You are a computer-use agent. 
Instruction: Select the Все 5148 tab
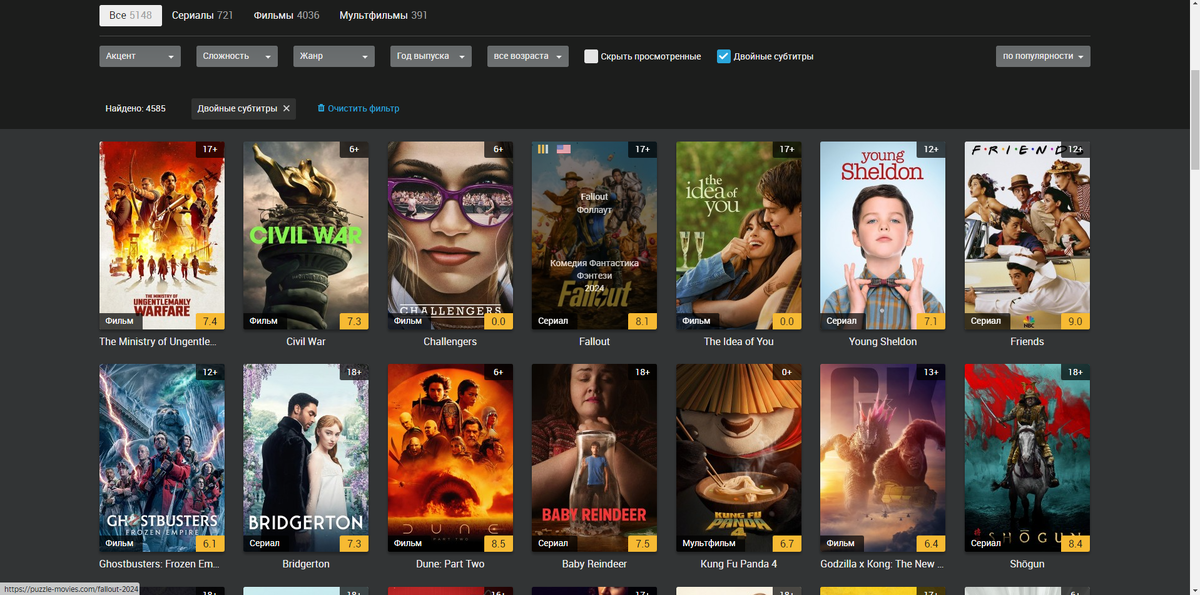point(130,15)
